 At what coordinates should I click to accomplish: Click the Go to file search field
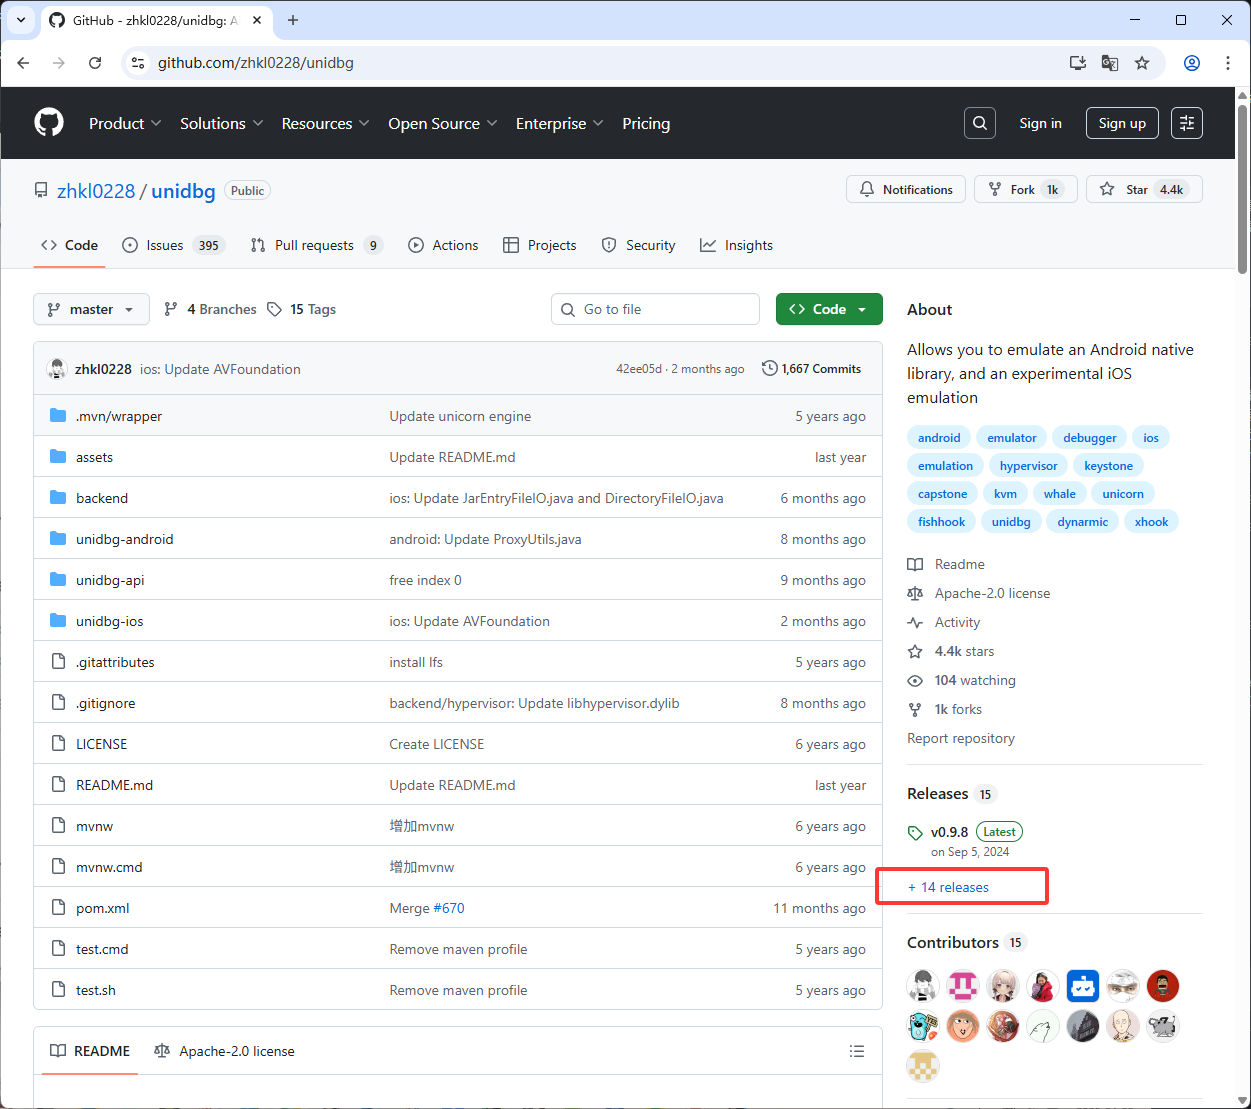(x=655, y=309)
